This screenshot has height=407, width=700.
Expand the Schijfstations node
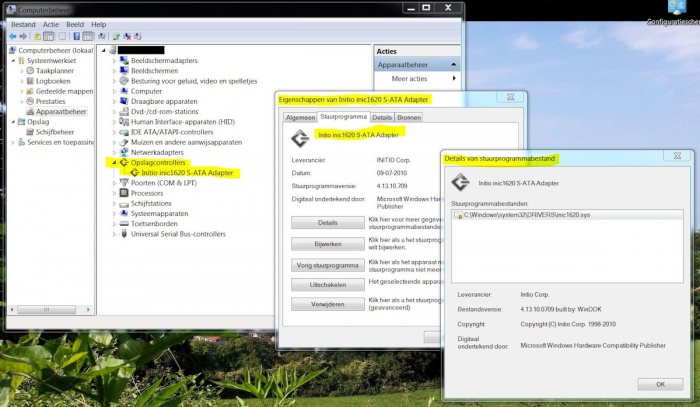[114, 204]
